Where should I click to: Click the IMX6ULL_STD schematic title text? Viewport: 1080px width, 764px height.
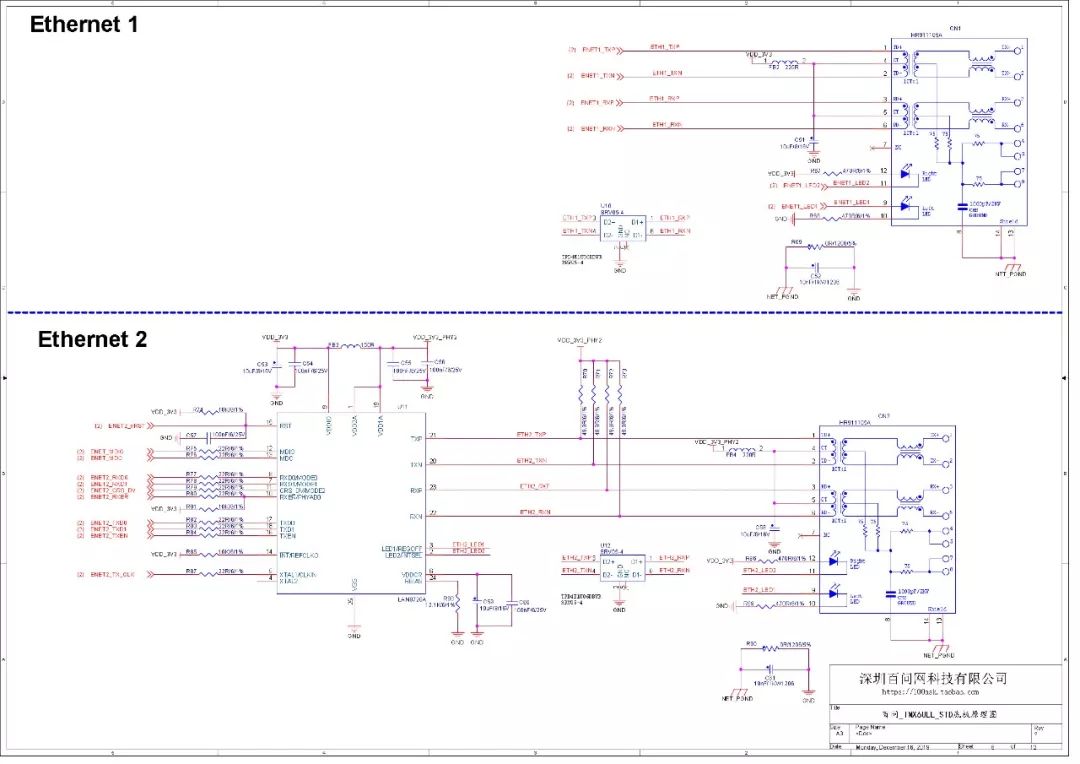coord(940,715)
